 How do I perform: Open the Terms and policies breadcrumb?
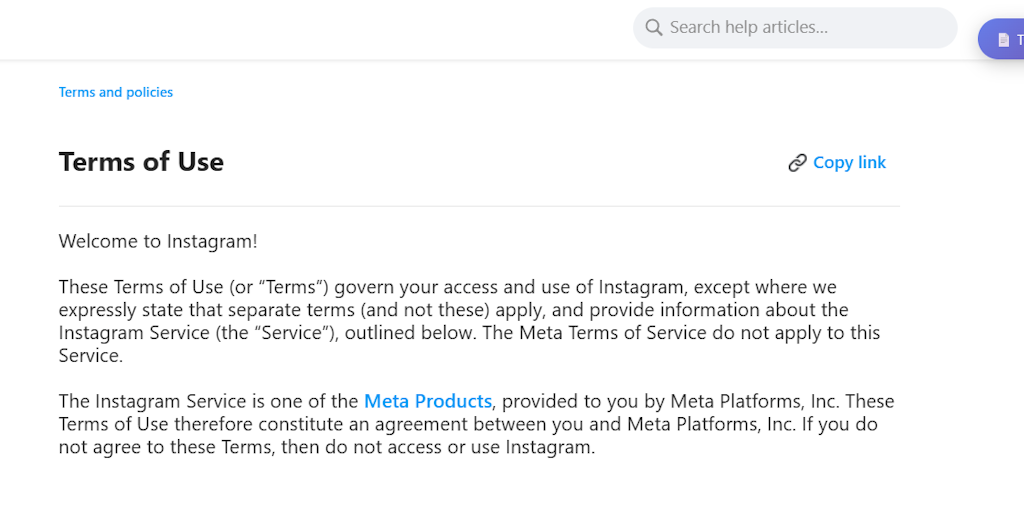(116, 92)
